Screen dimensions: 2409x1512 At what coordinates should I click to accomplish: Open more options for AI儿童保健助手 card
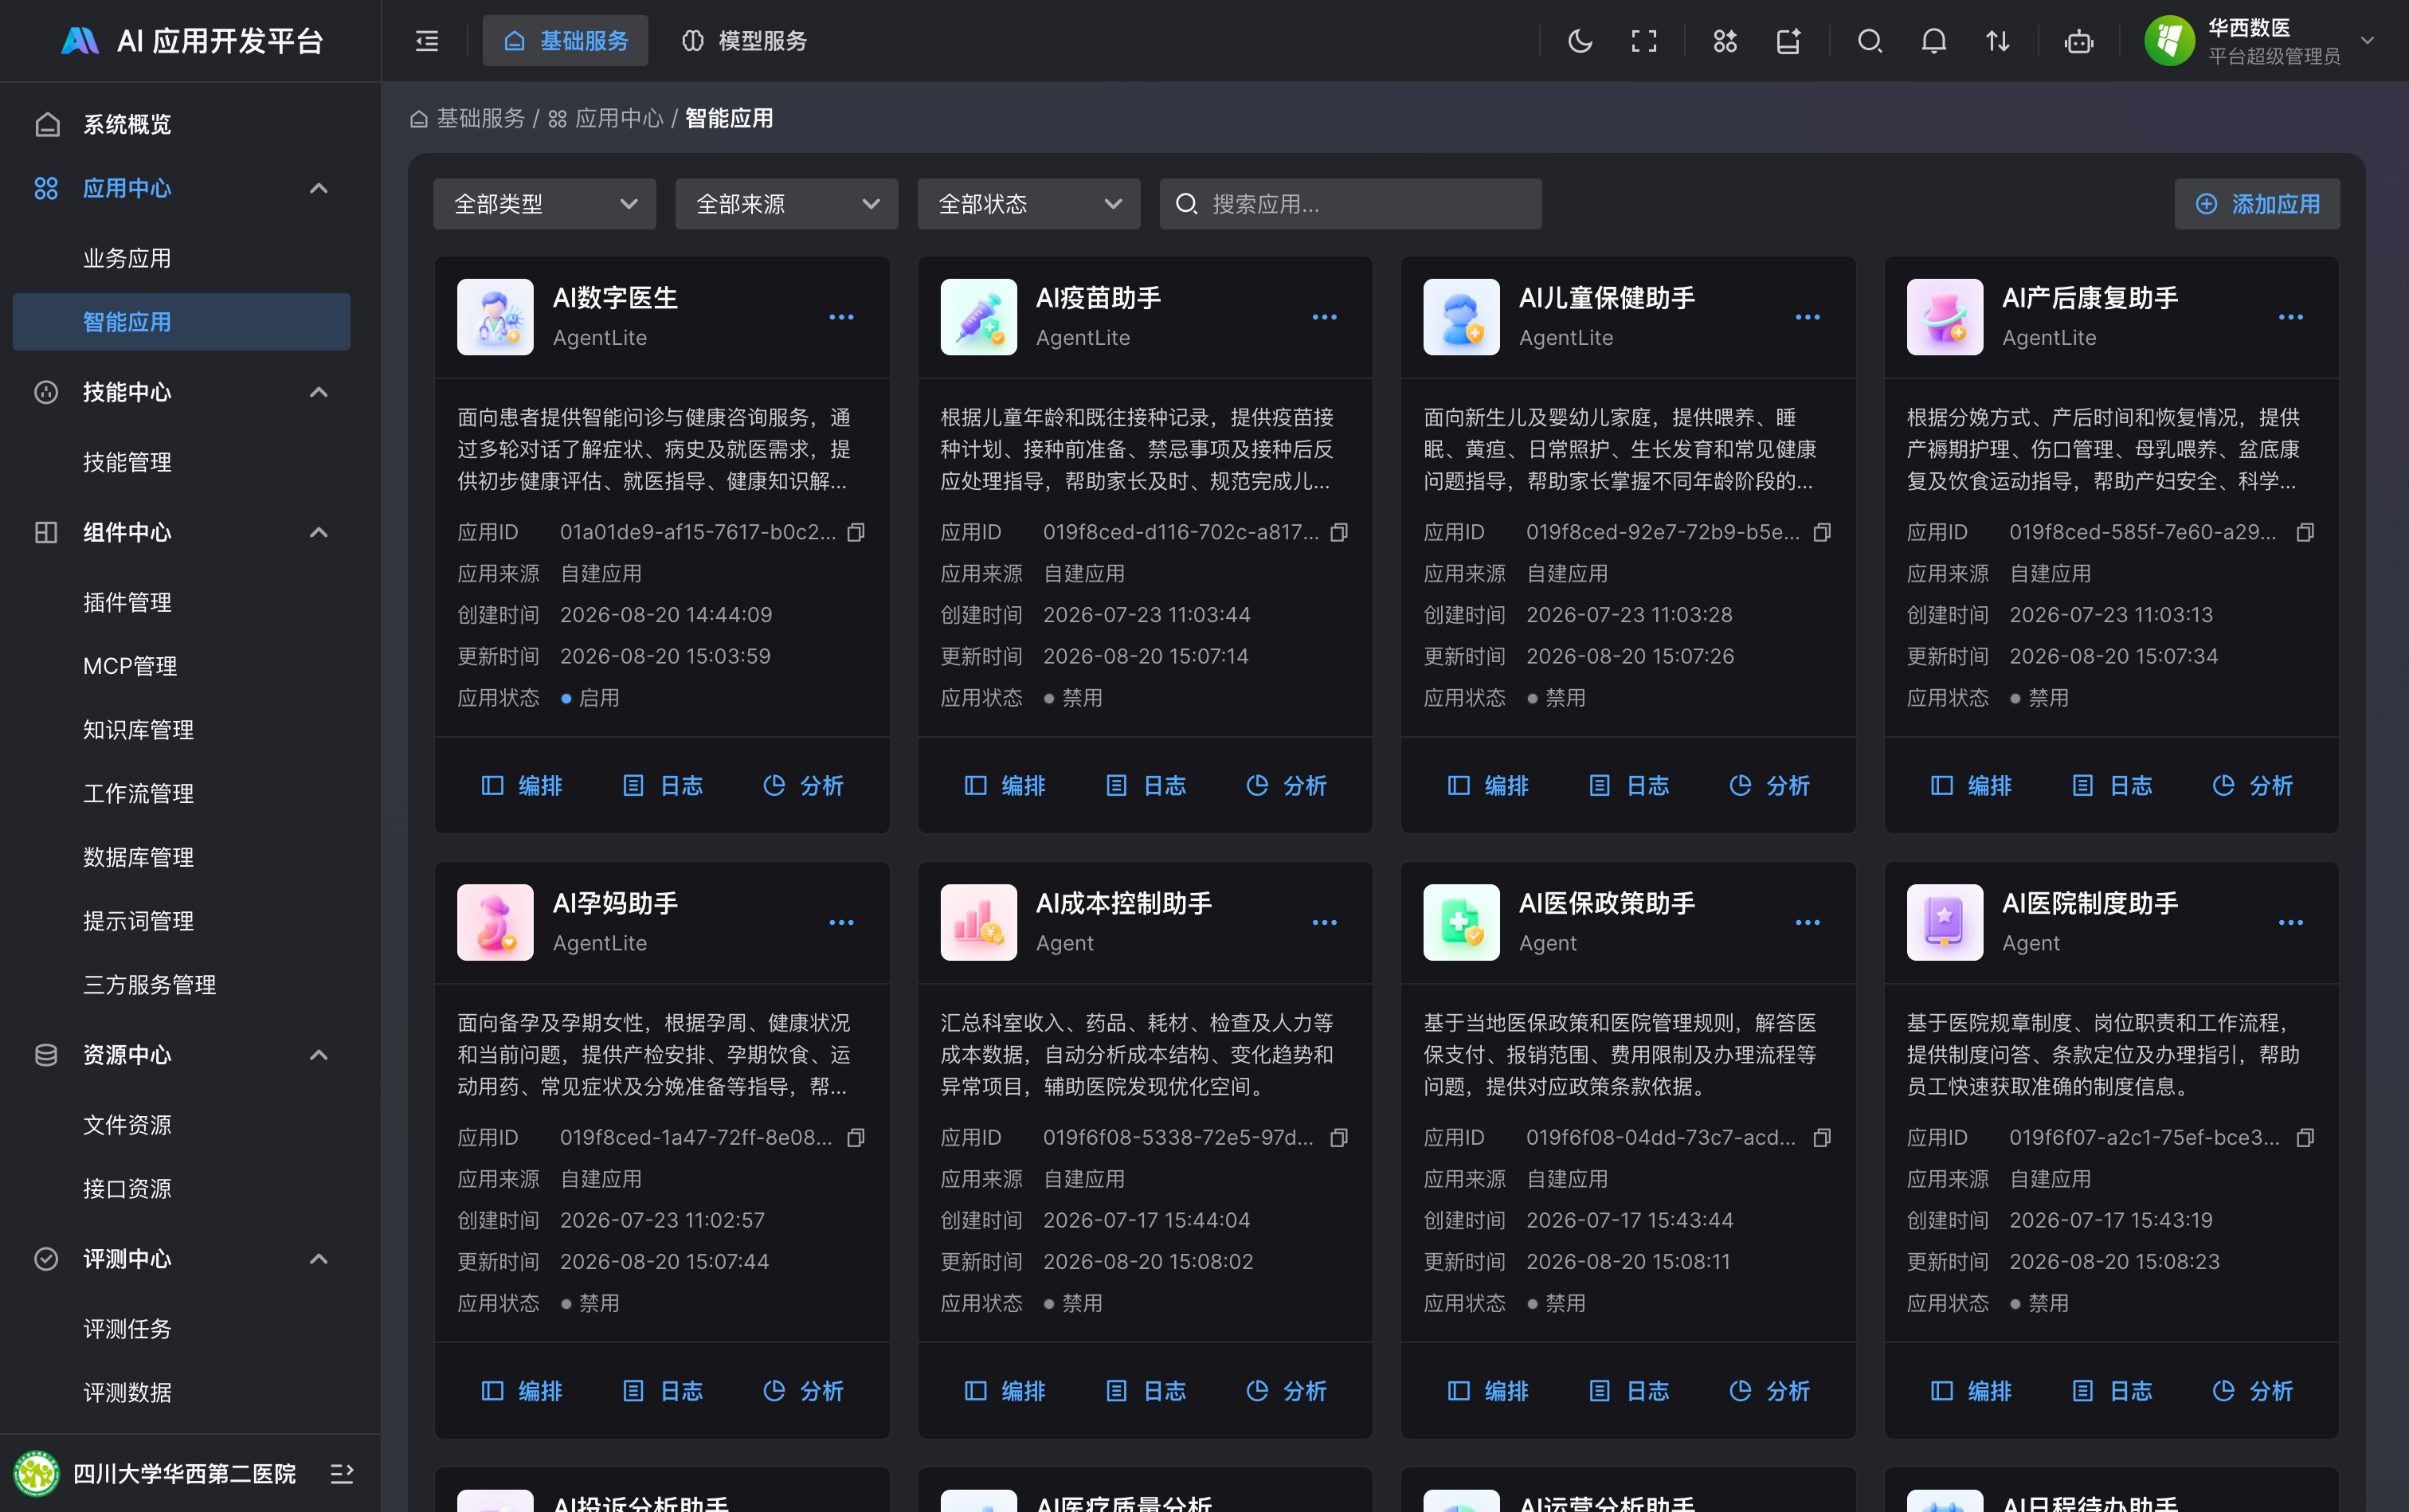[x=1808, y=317]
